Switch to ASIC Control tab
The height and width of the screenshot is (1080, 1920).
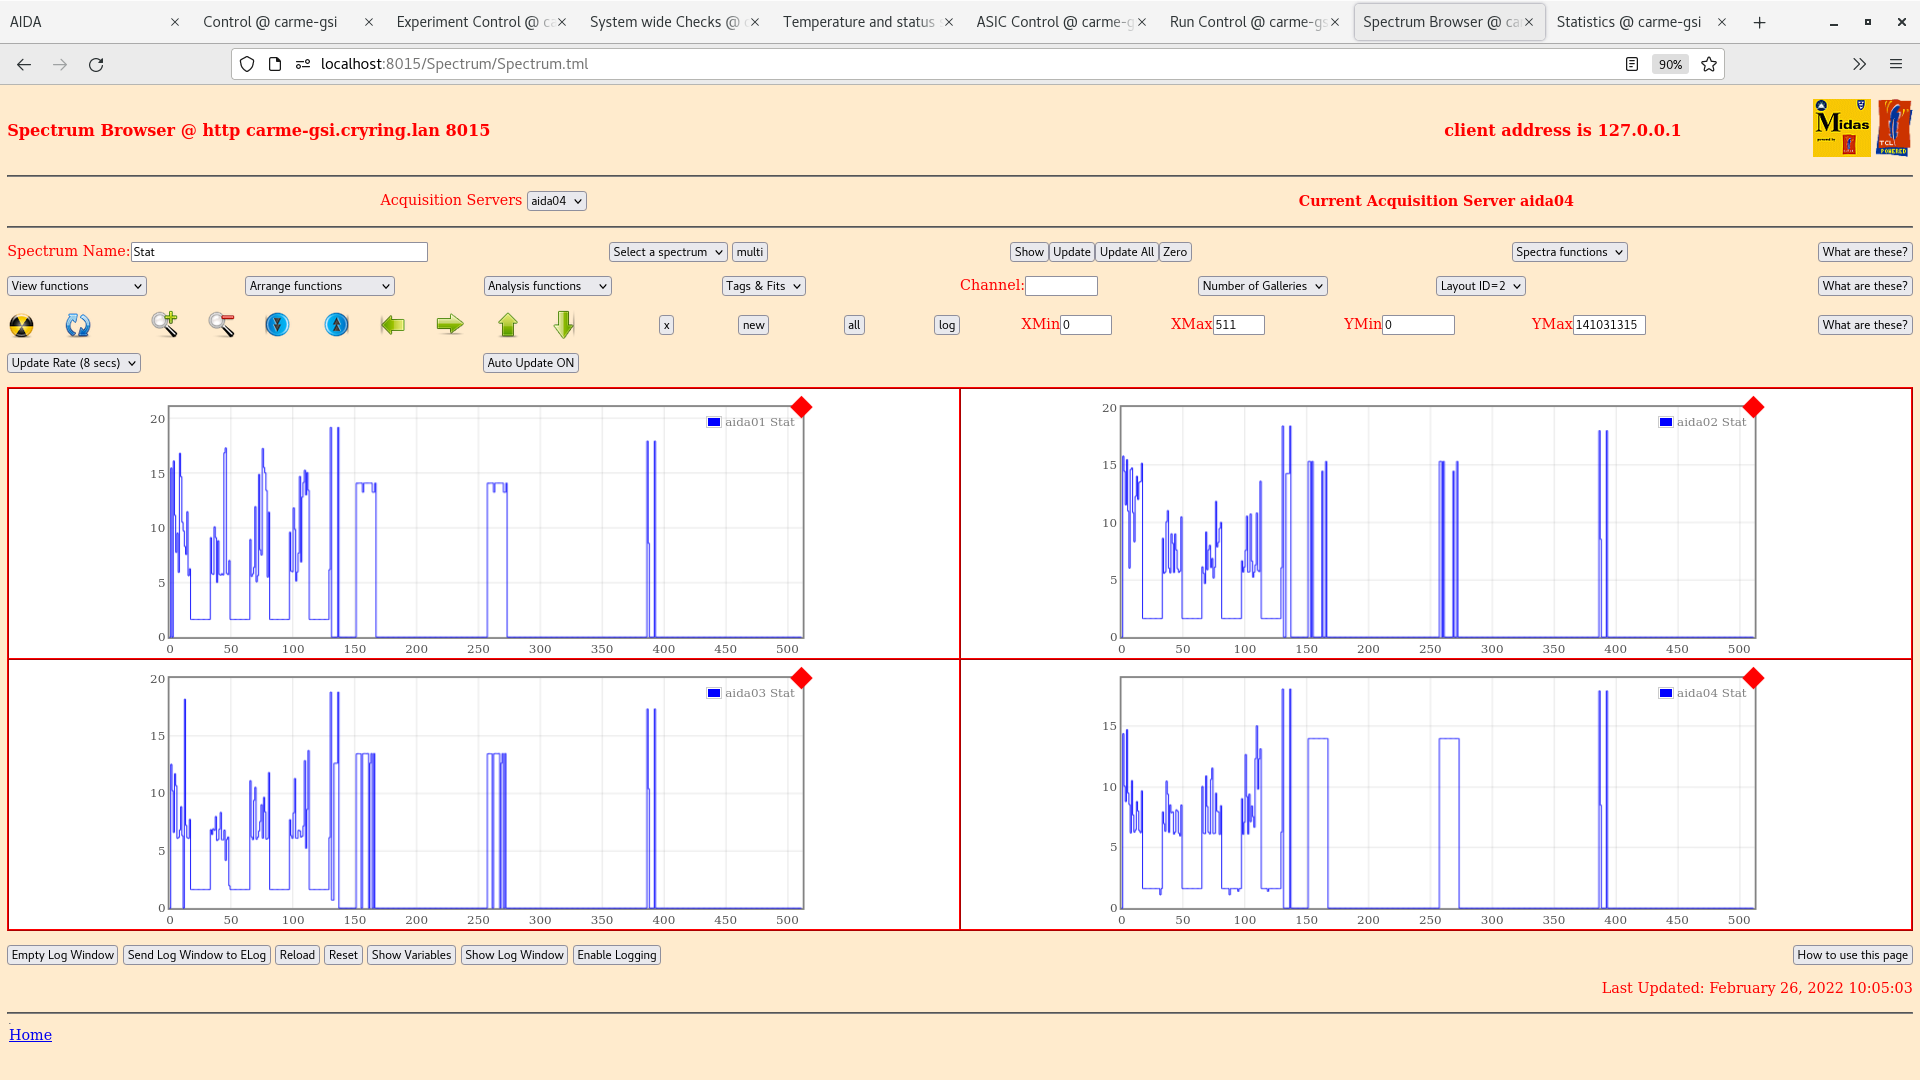click(x=1061, y=22)
